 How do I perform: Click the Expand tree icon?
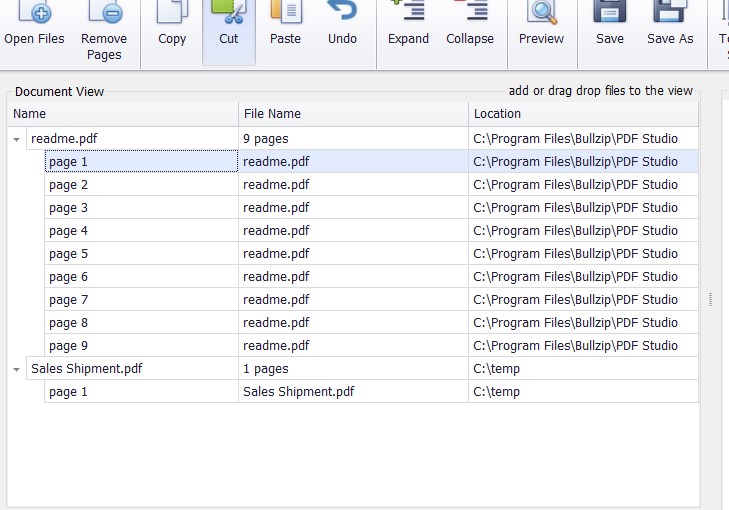tap(408, 14)
